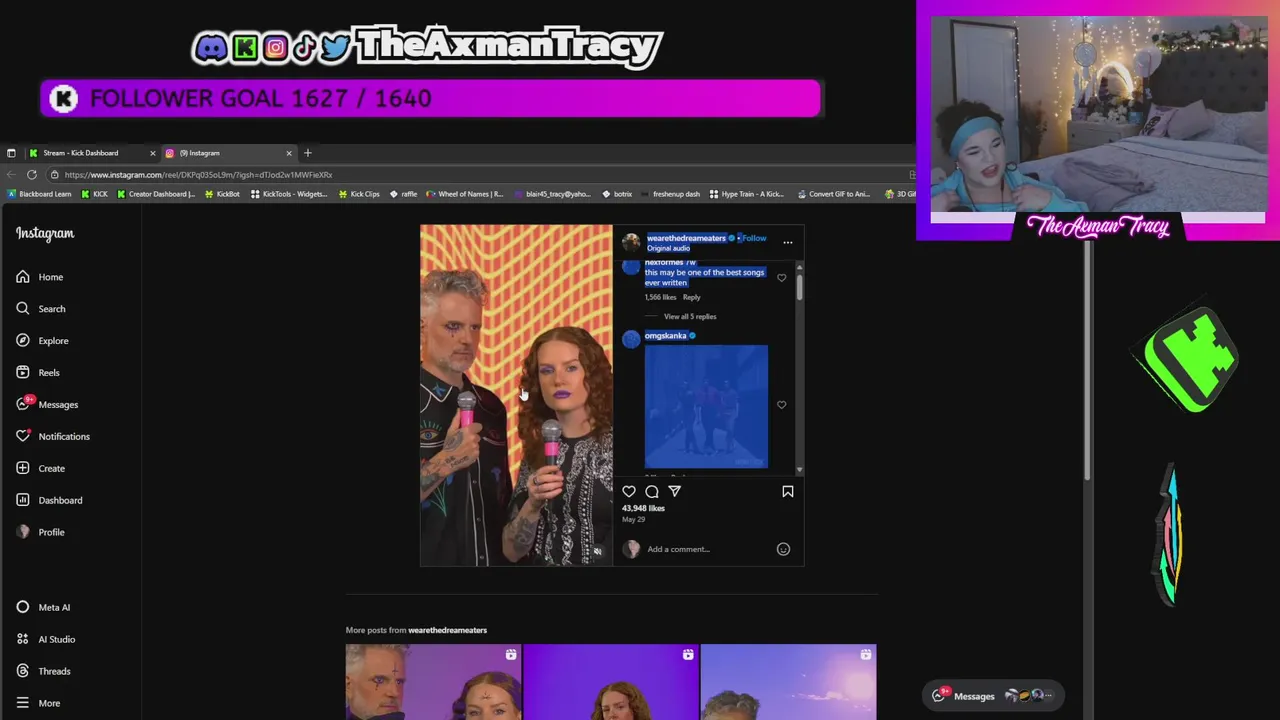Image resolution: width=1280 pixels, height=720 pixels.
Task: Open the Blackboard Learn bookmark
Action: coord(39,194)
